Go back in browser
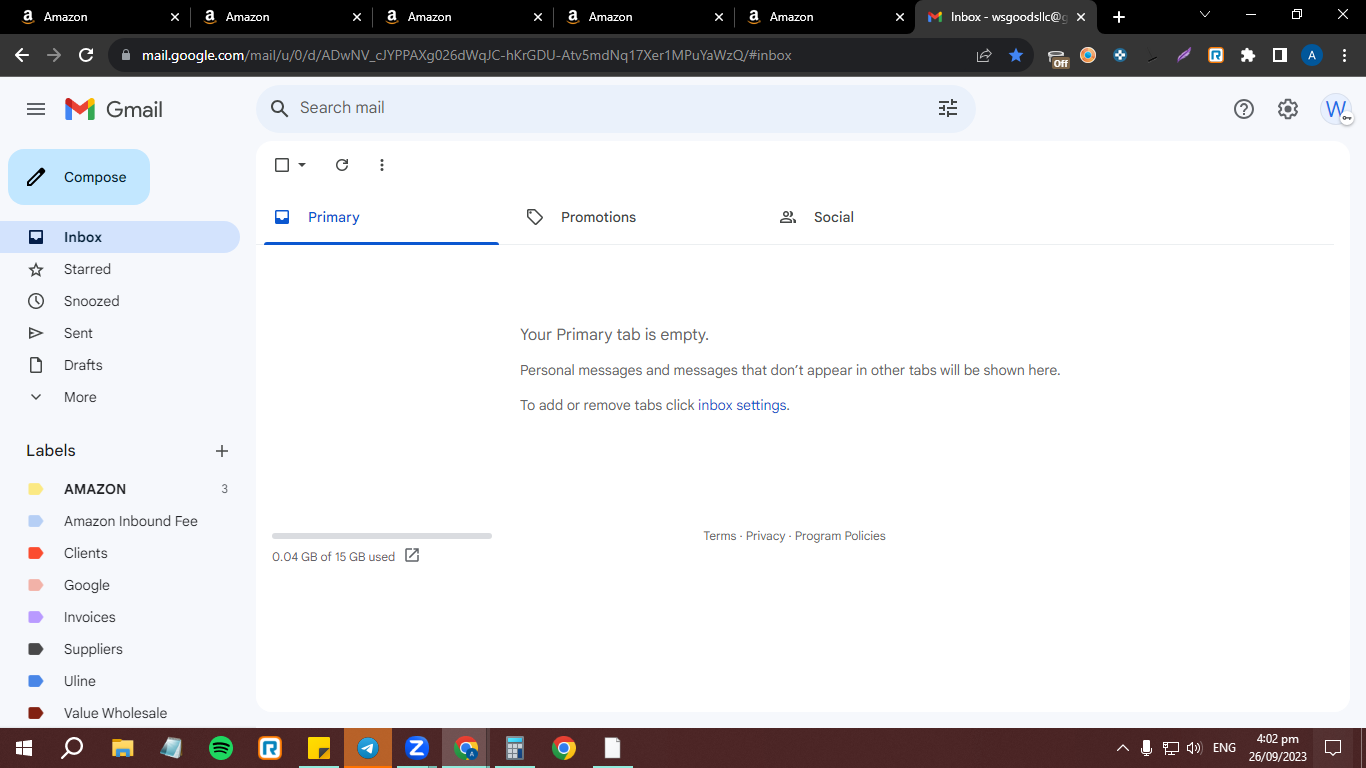The image size is (1366, 768). pos(22,55)
